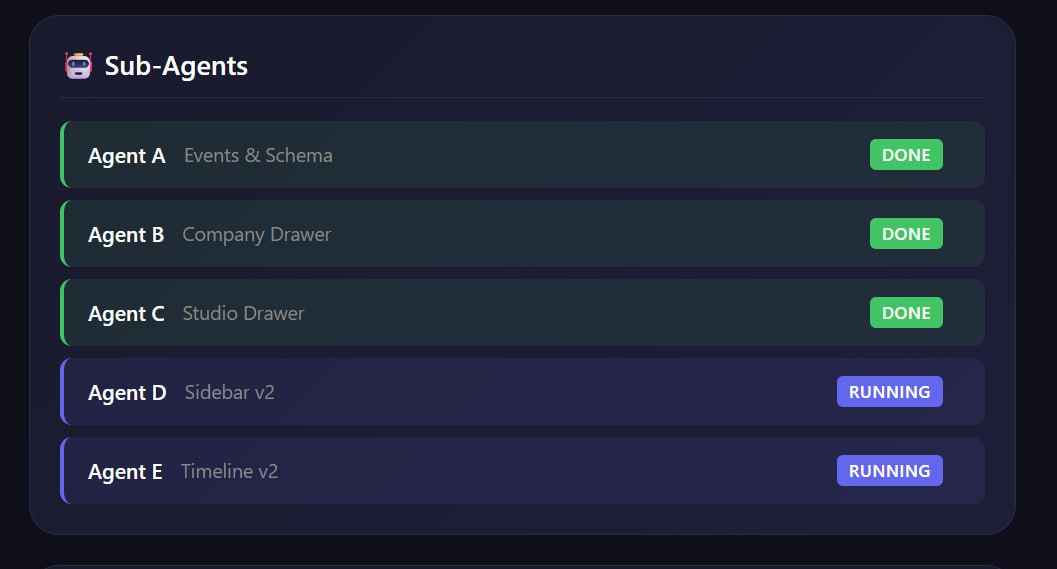Select the Agent D name label
The height and width of the screenshot is (569, 1057).
point(127,393)
